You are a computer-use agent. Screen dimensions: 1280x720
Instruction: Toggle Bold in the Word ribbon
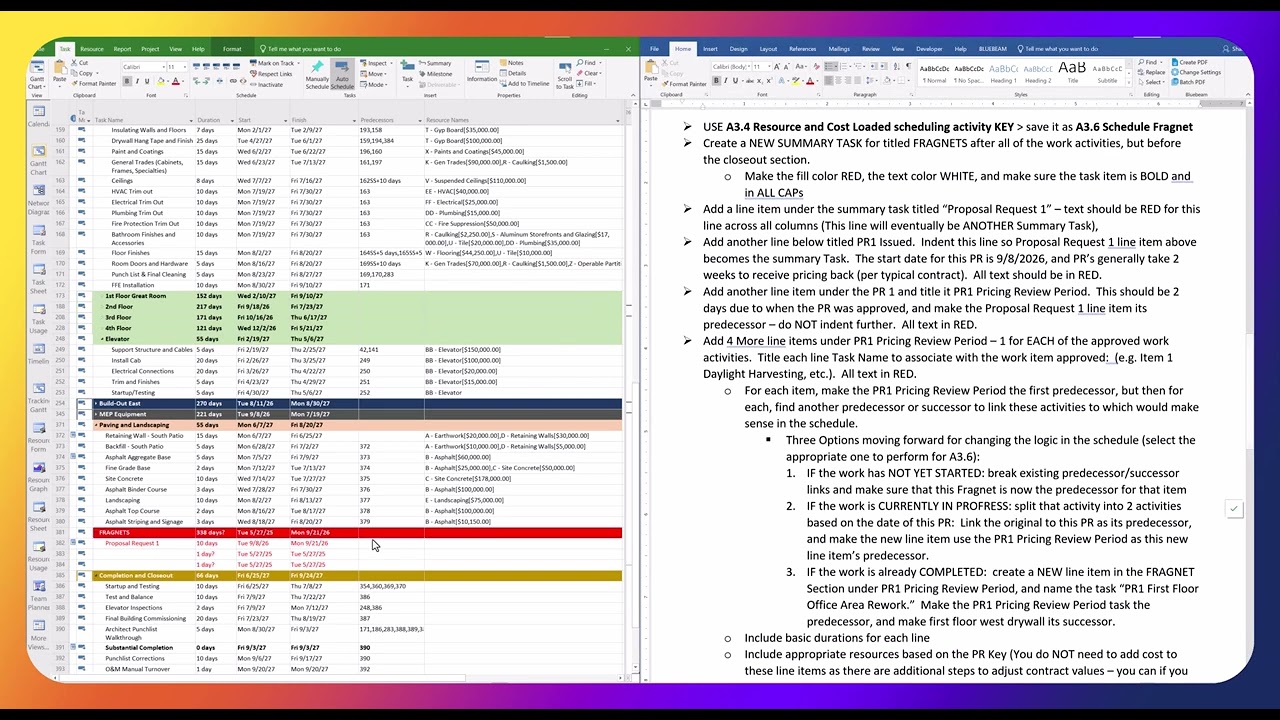click(x=716, y=81)
